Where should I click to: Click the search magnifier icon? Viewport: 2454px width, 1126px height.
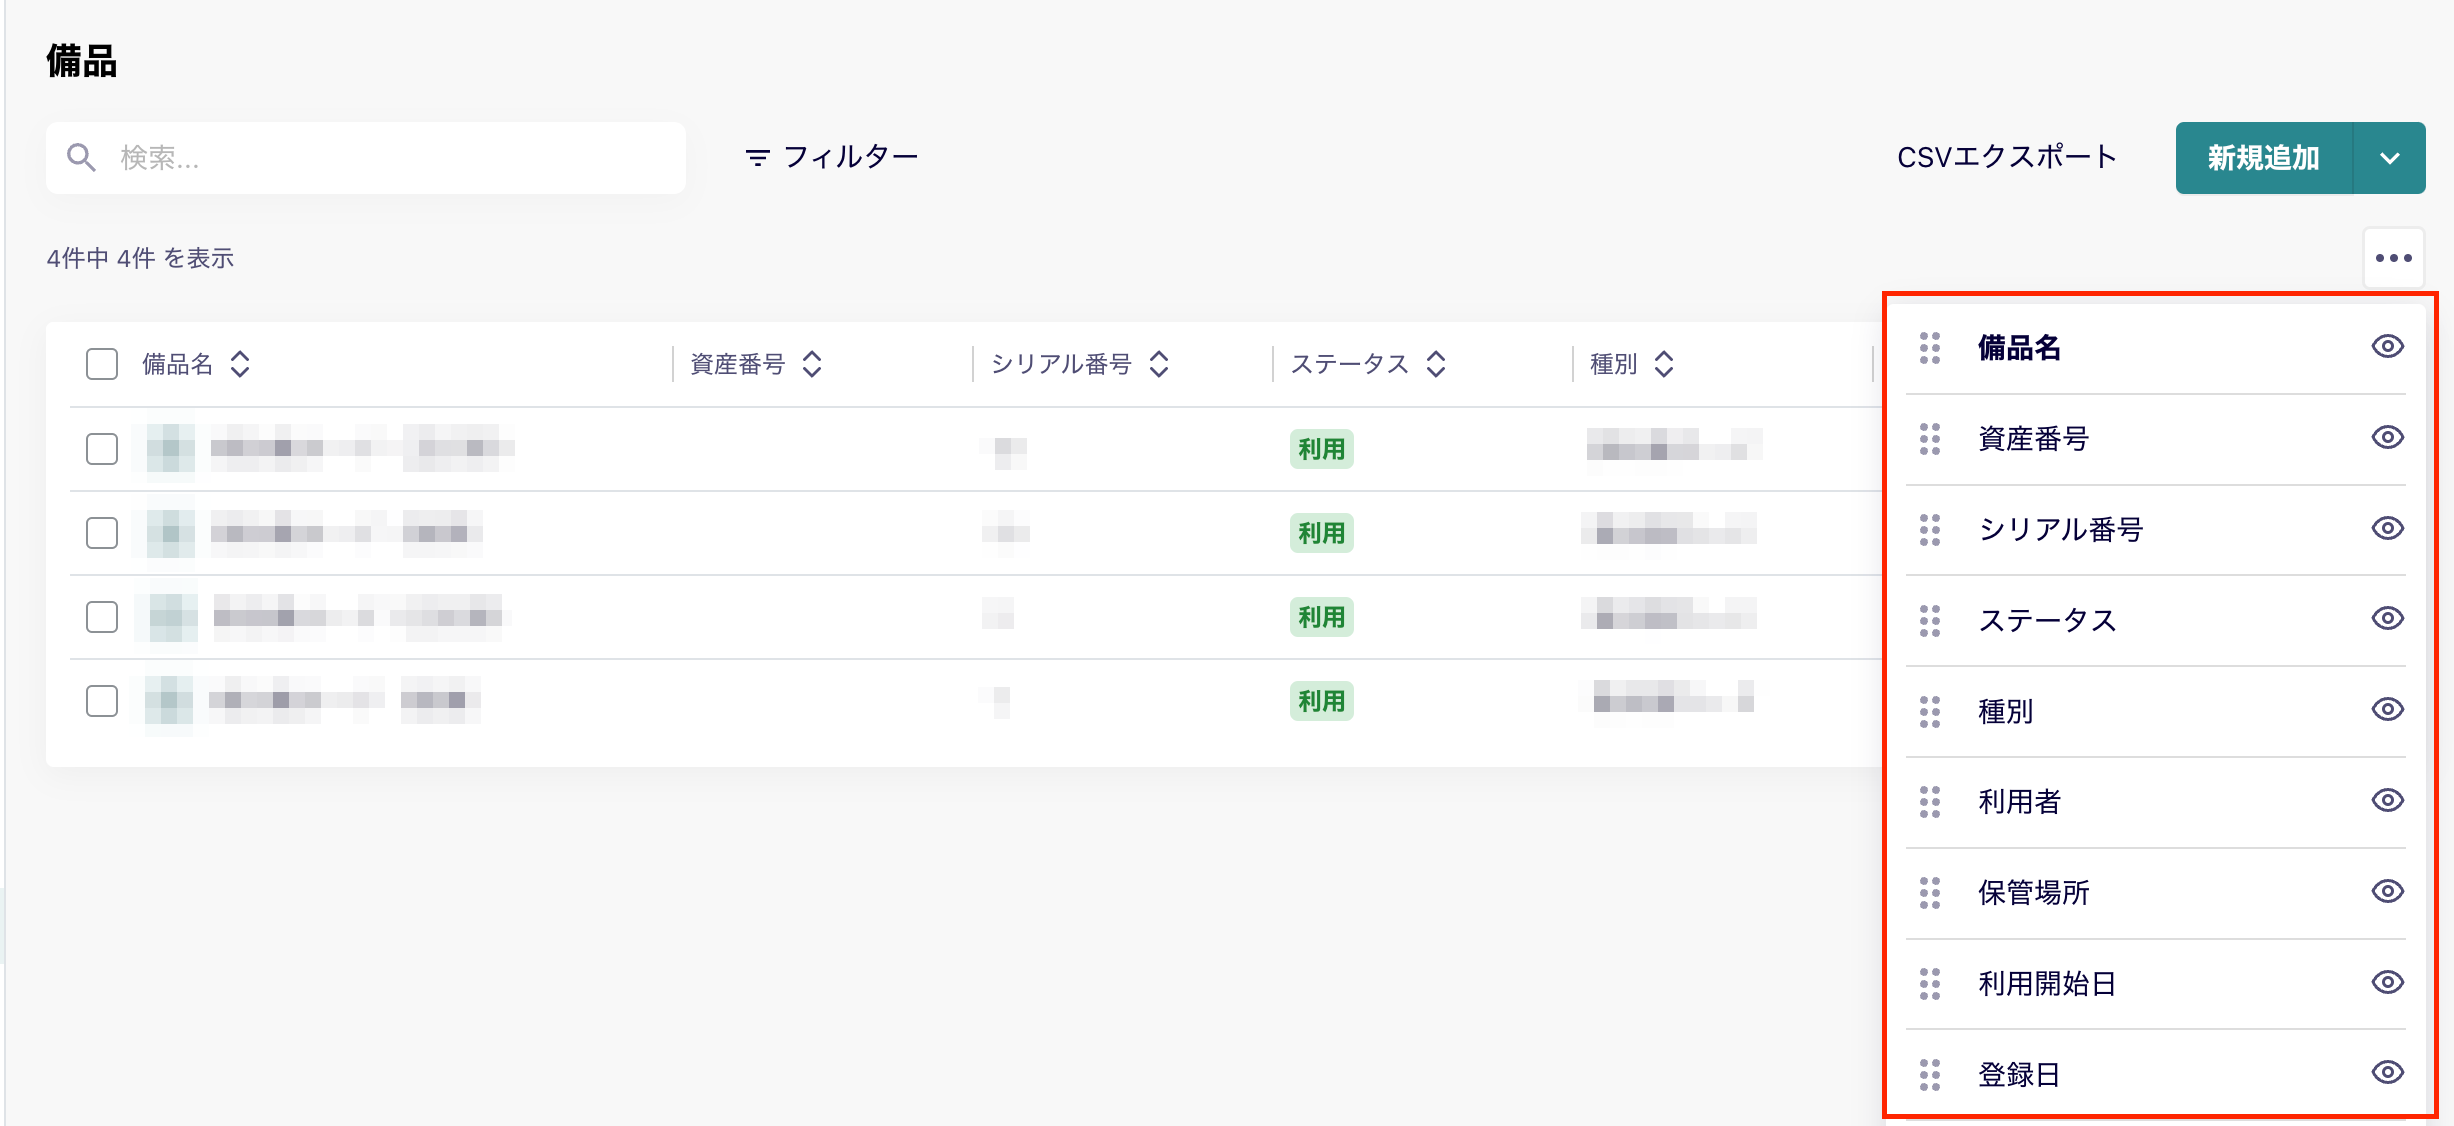81,157
